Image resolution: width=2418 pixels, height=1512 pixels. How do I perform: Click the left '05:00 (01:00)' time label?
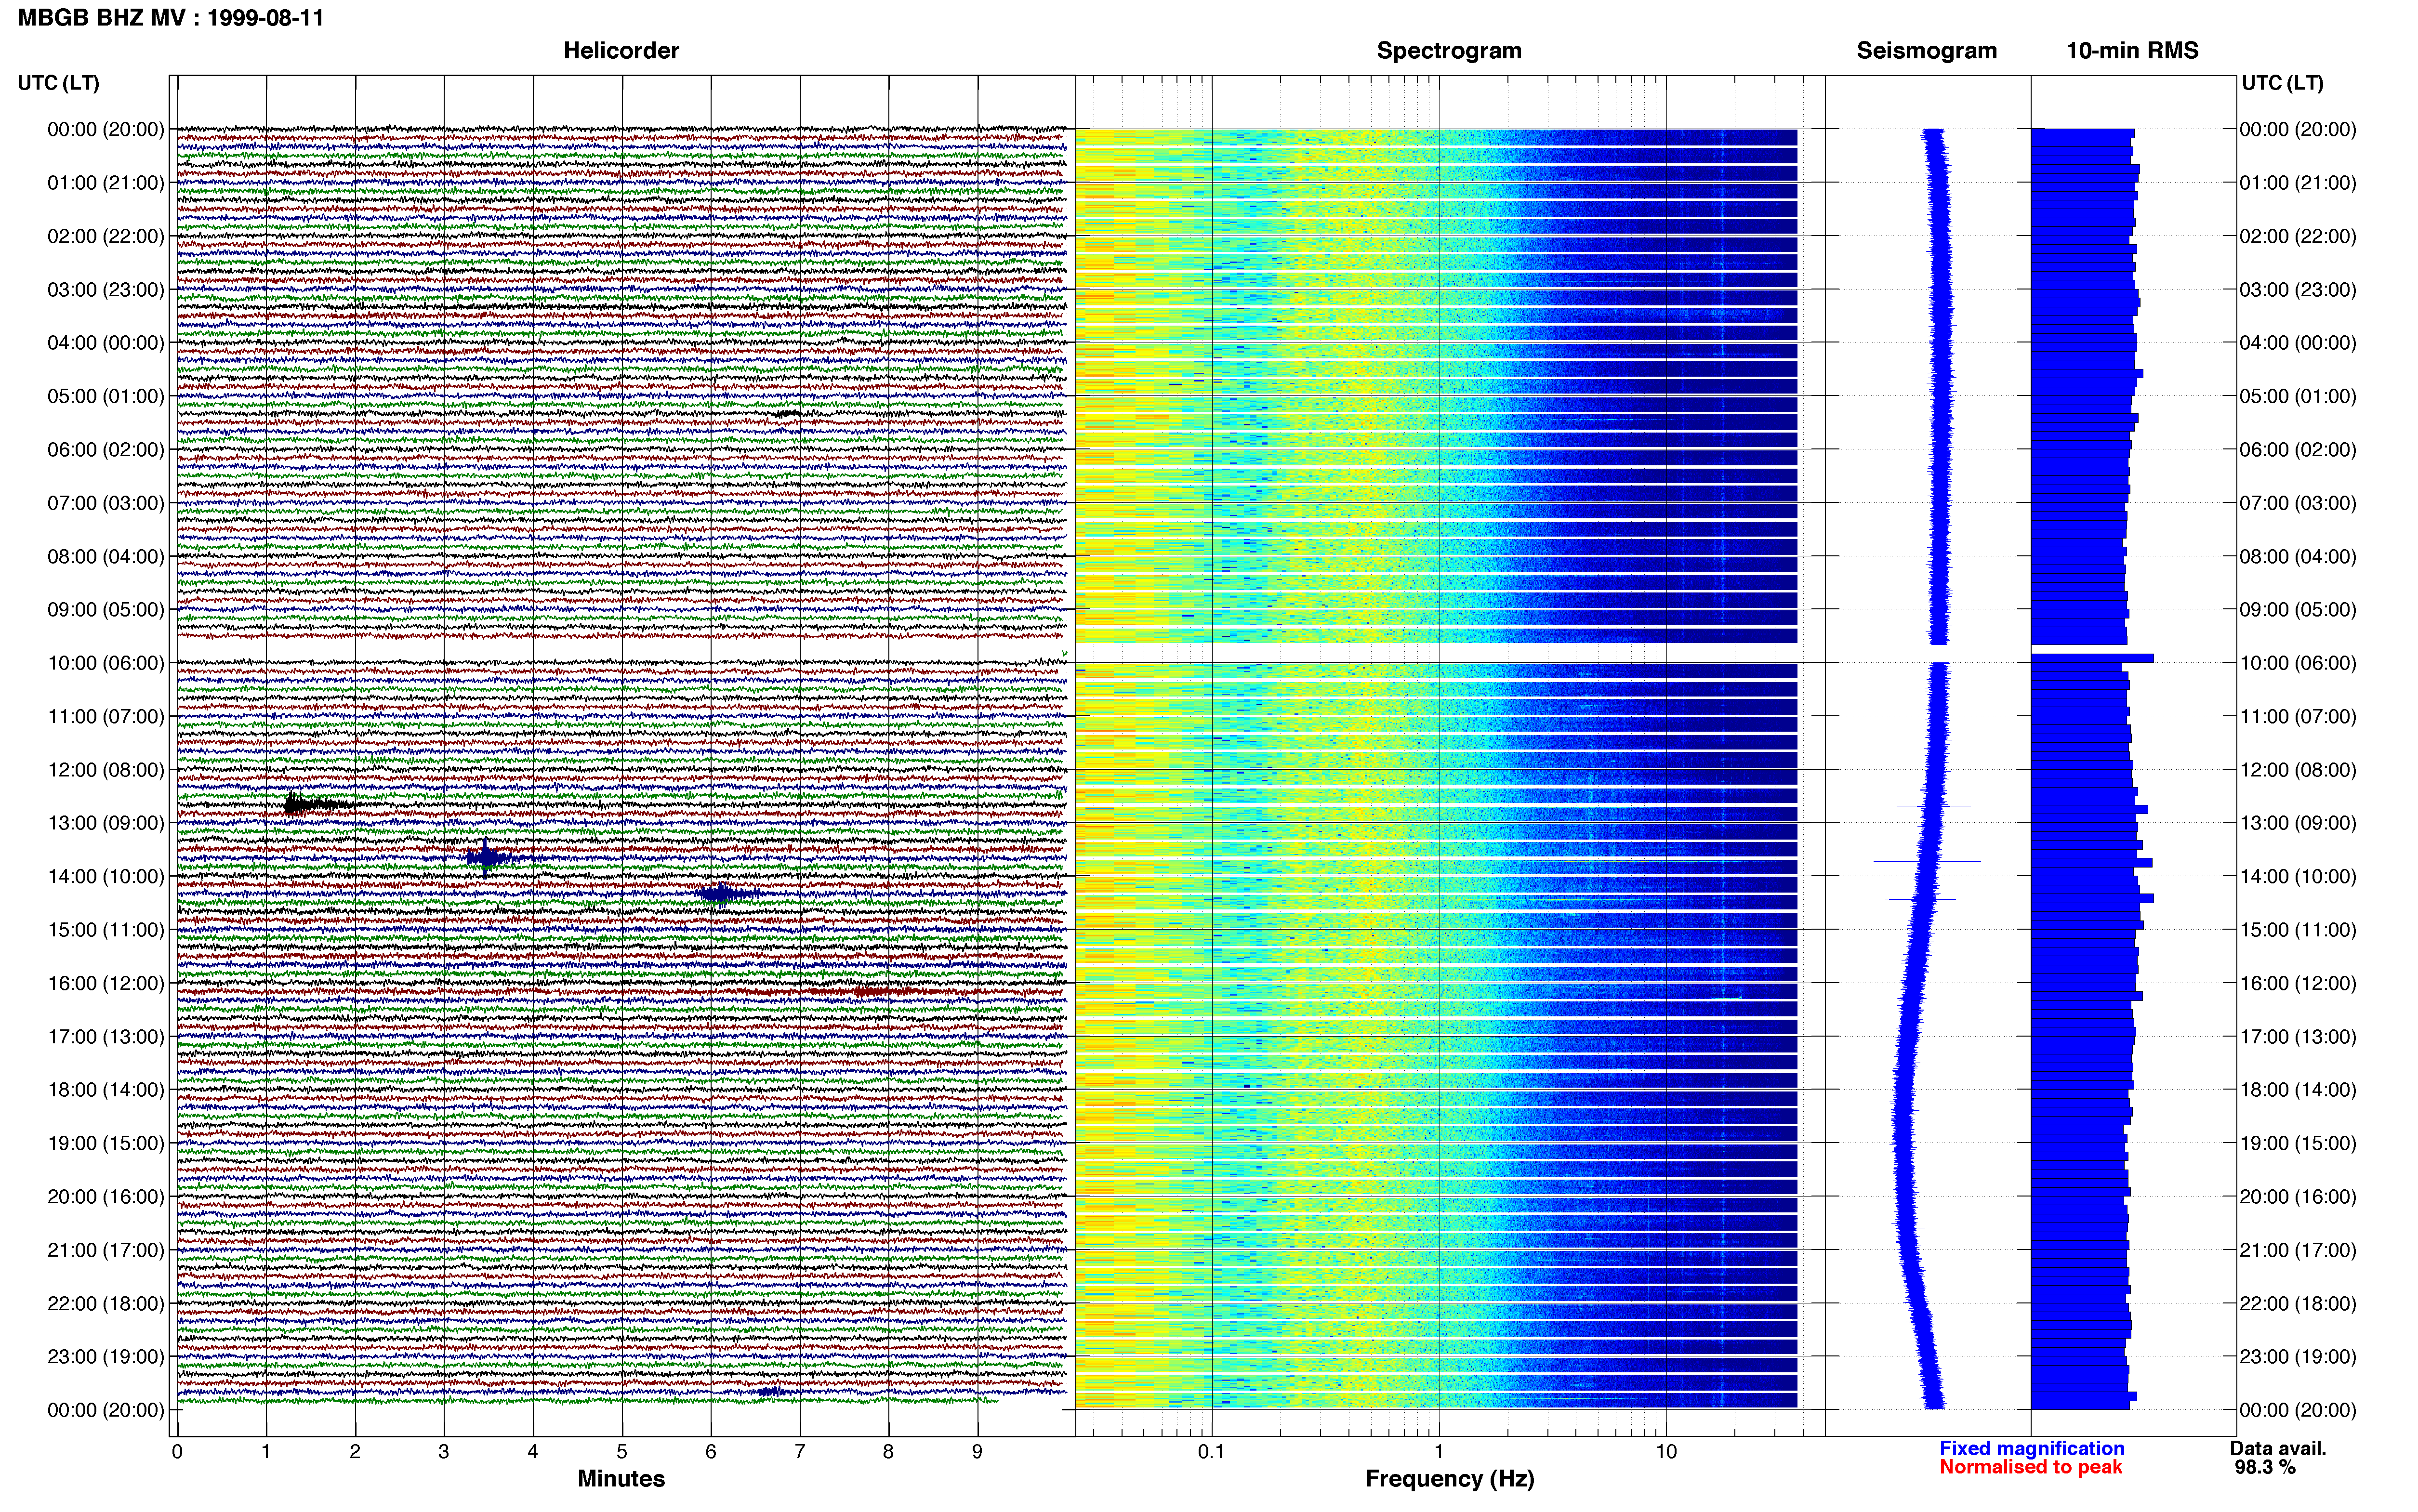[x=106, y=396]
